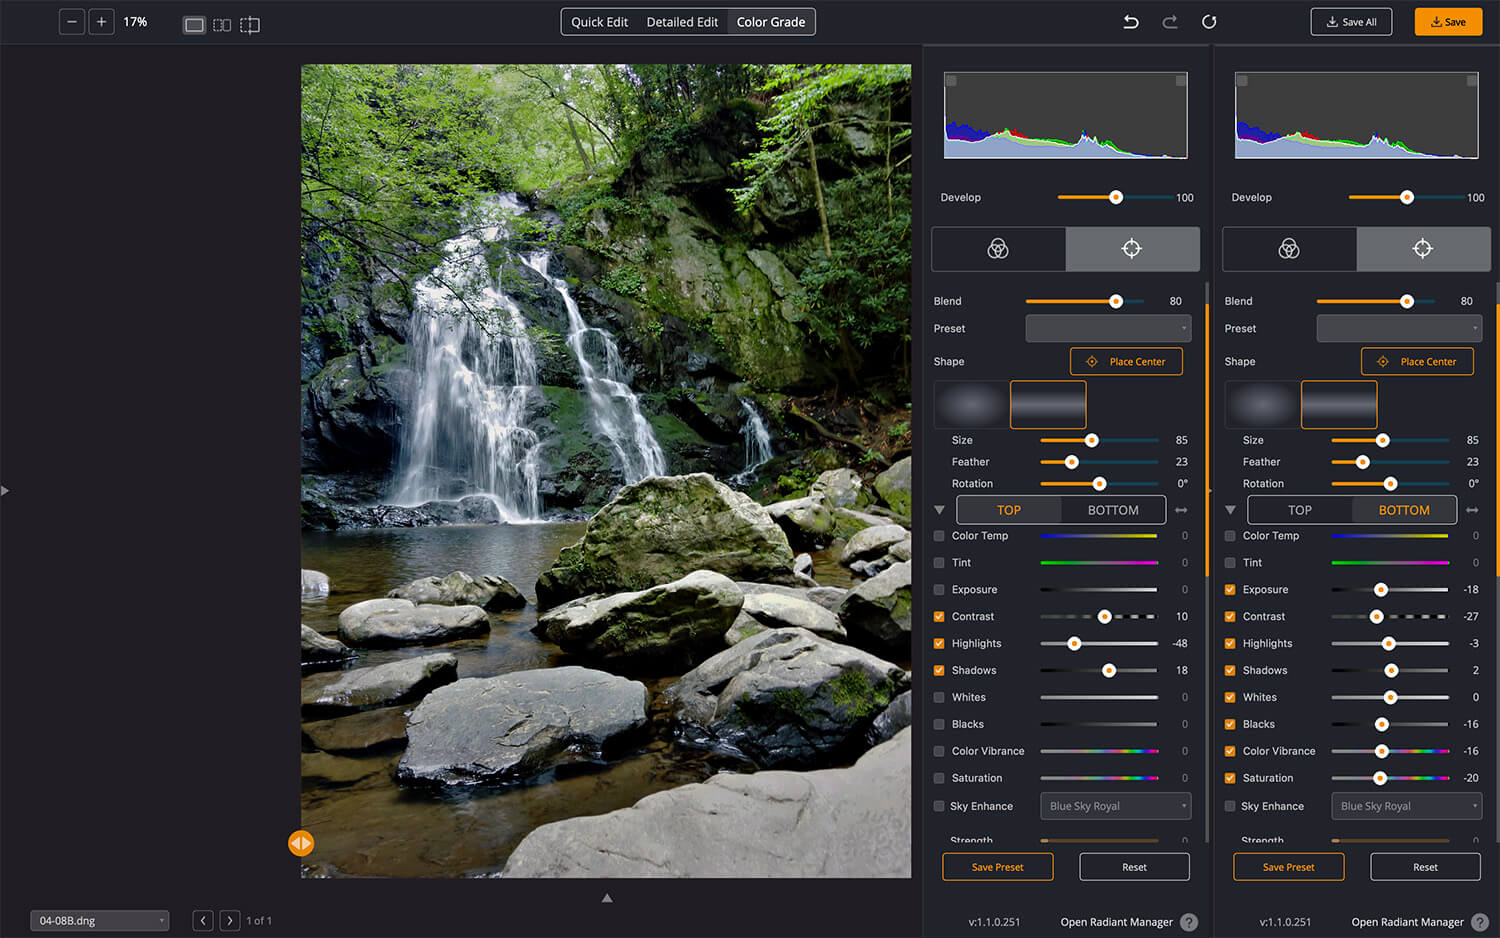Image resolution: width=1500 pixels, height=938 pixels.
Task: Switch to the Quick Edit tab
Action: (x=599, y=22)
